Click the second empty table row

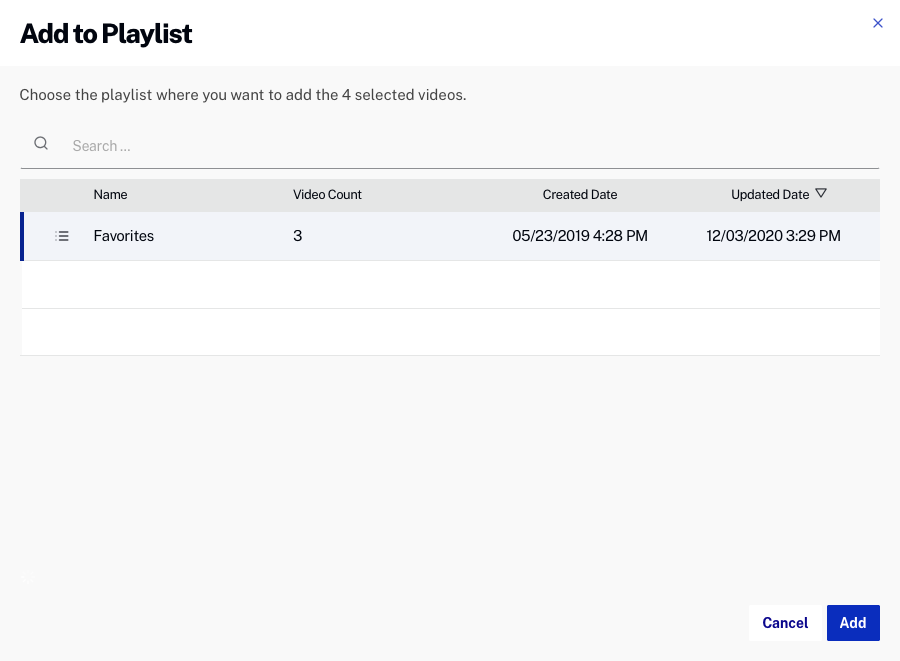(450, 332)
